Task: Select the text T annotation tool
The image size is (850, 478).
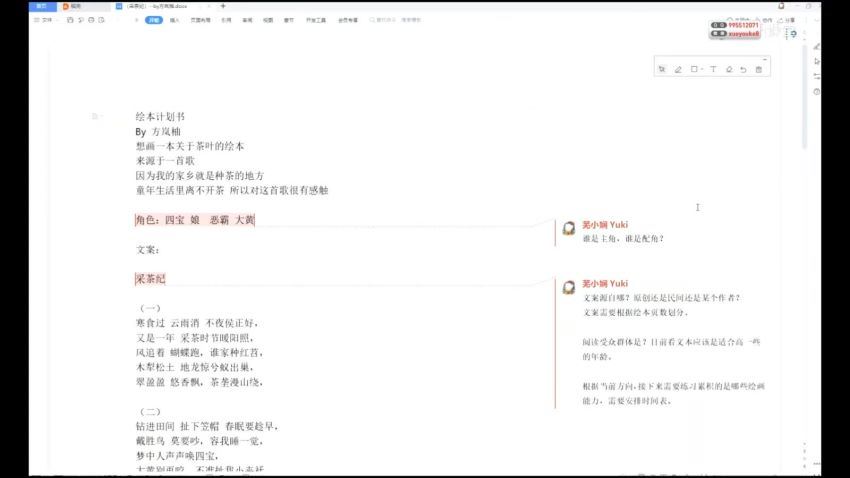Action: [713, 69]
